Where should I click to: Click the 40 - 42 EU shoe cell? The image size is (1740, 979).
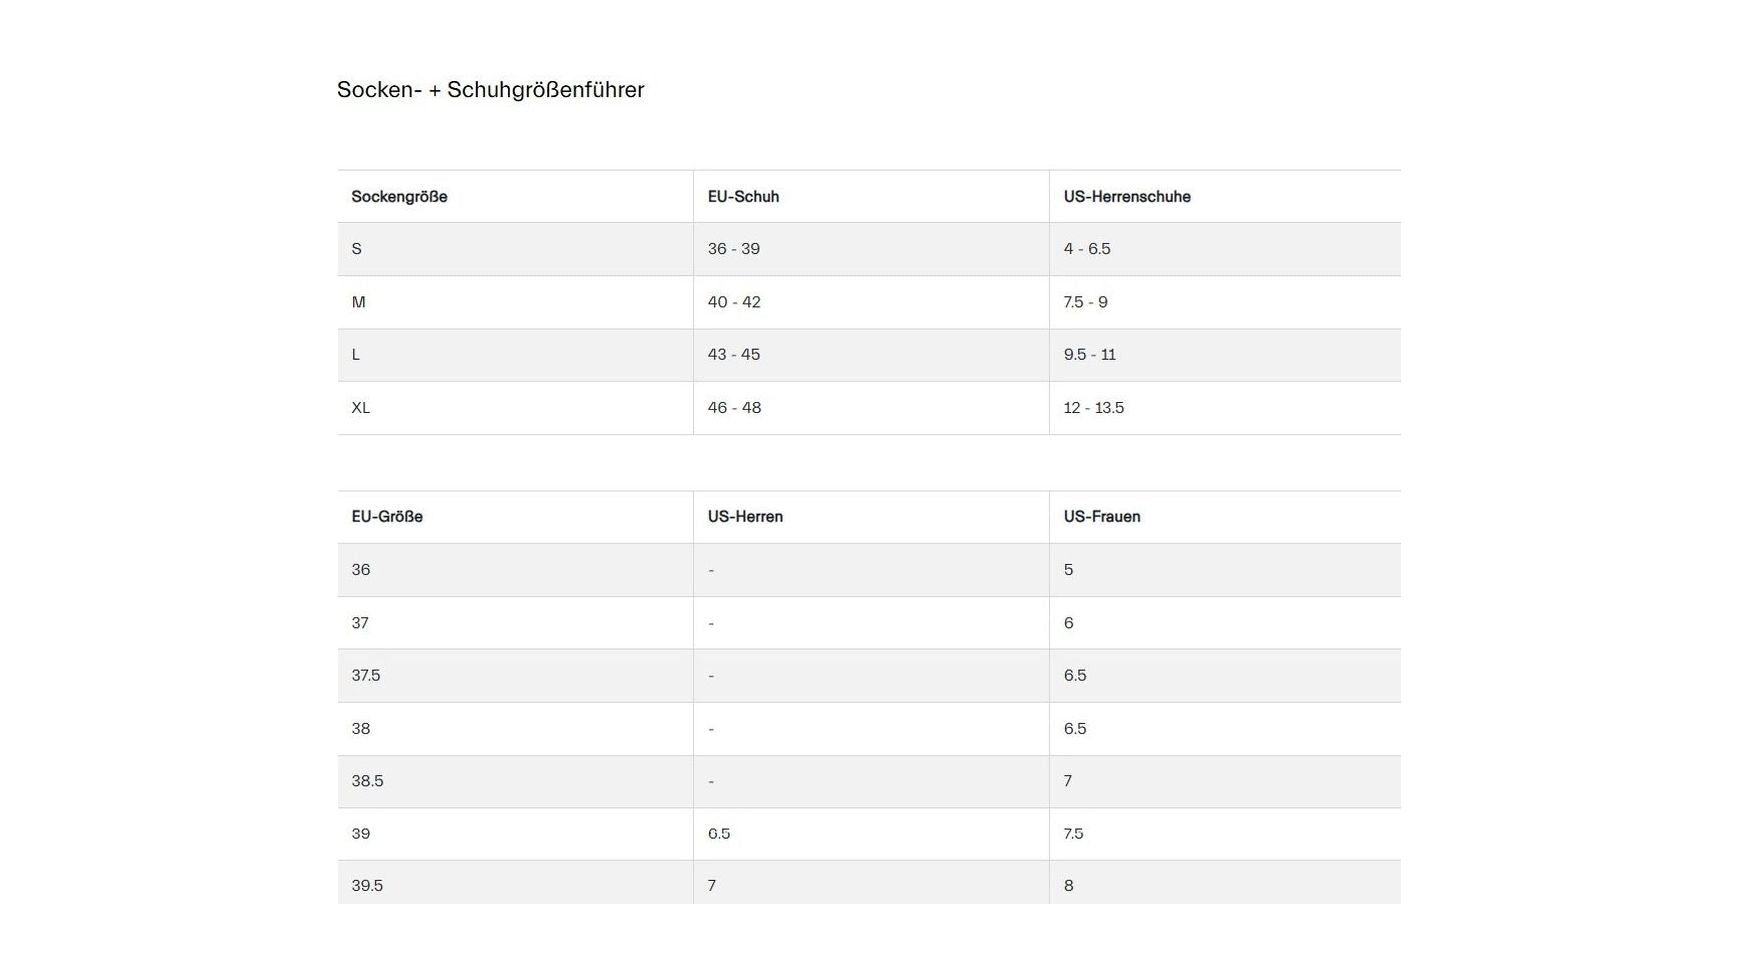click(x=871, y=302)
